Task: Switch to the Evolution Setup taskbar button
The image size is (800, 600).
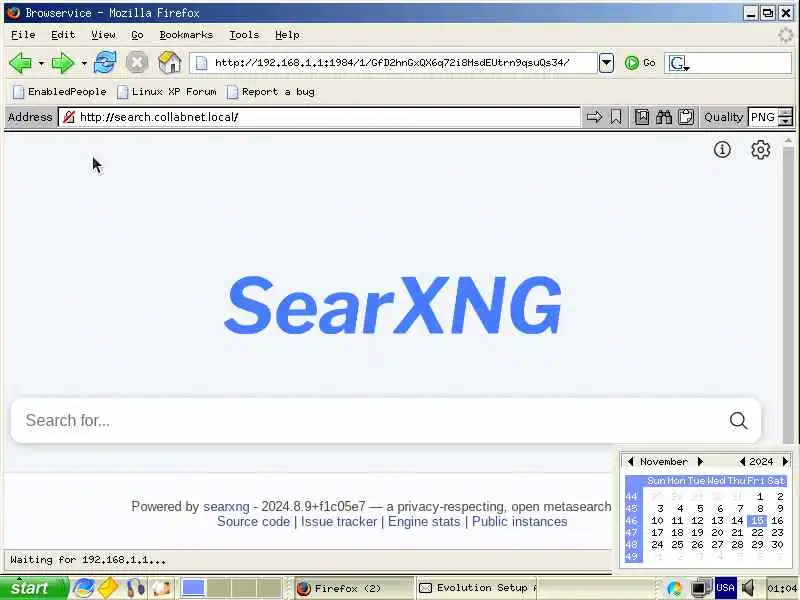Action: (x=476, y=588)
